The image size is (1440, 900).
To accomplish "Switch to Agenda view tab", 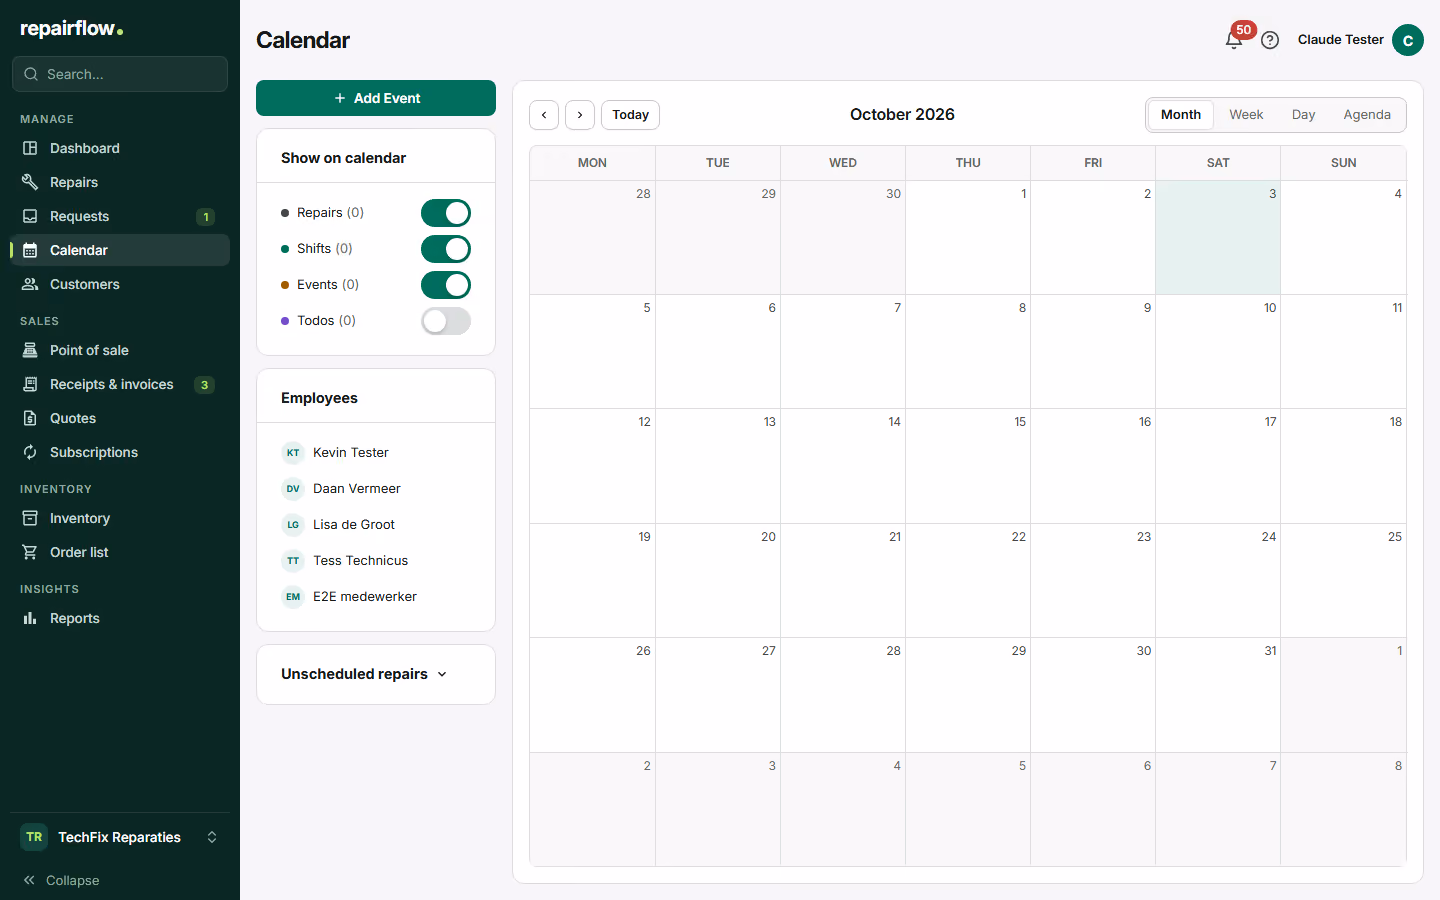I will click(1367, 115).
